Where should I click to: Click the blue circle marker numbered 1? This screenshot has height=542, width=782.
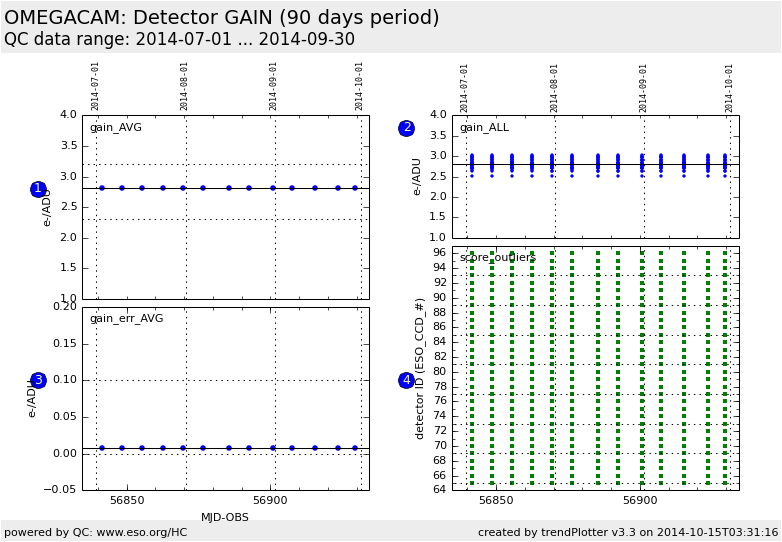point(38,189)
